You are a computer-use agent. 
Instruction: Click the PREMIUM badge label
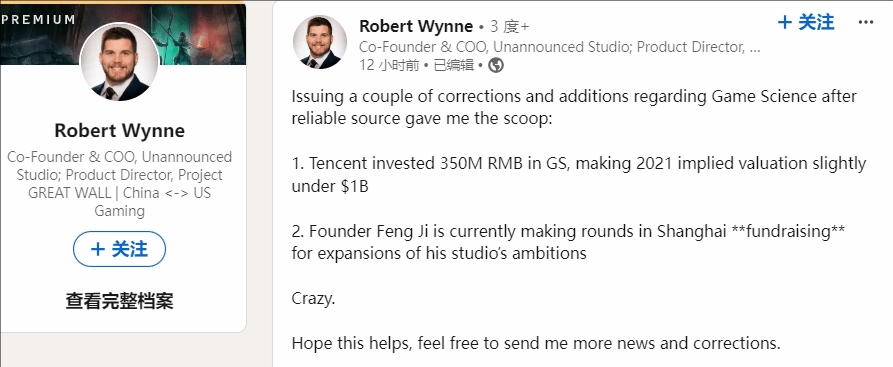coord(38,19)
